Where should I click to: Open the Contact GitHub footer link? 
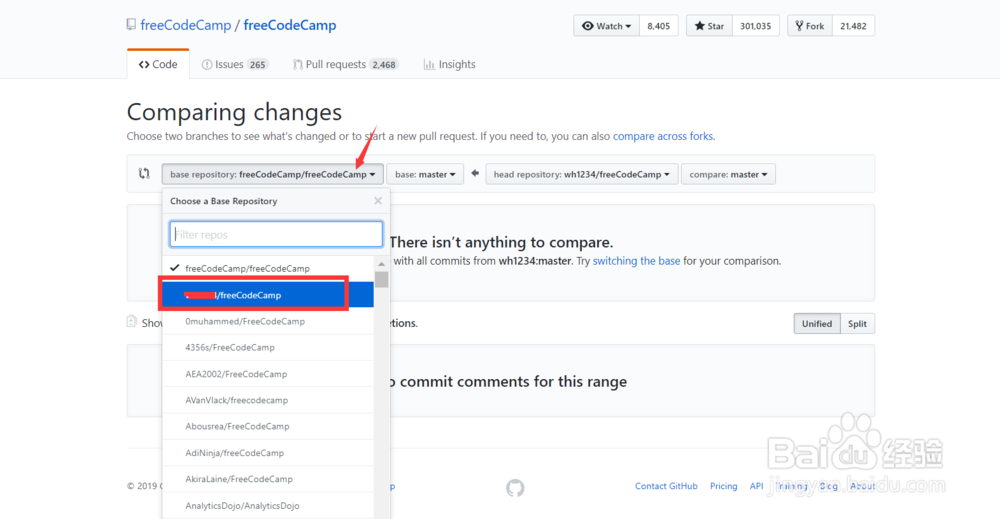pyautogui.click(x=666, y=486)
